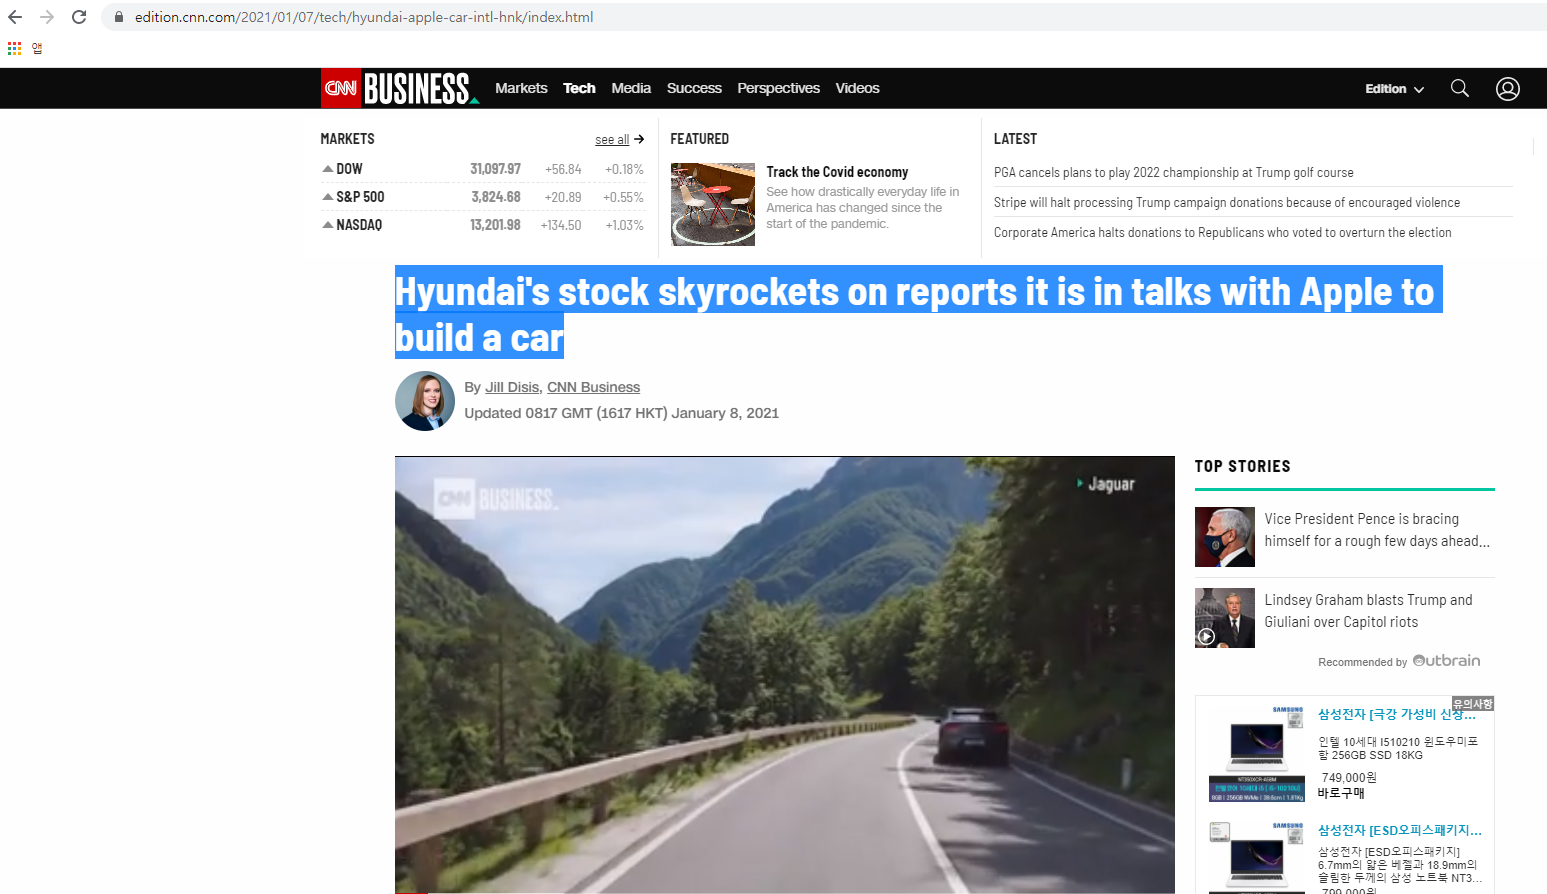Viewport: 1547px width, 894px height.
Task: Click the browser back arrow
Action: click(x=15, y=17)
